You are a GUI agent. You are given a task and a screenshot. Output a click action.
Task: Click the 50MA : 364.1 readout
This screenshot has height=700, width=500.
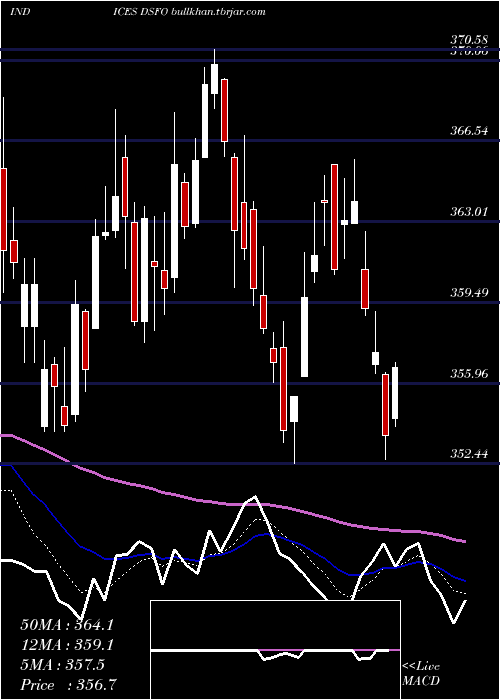point(67,625)
